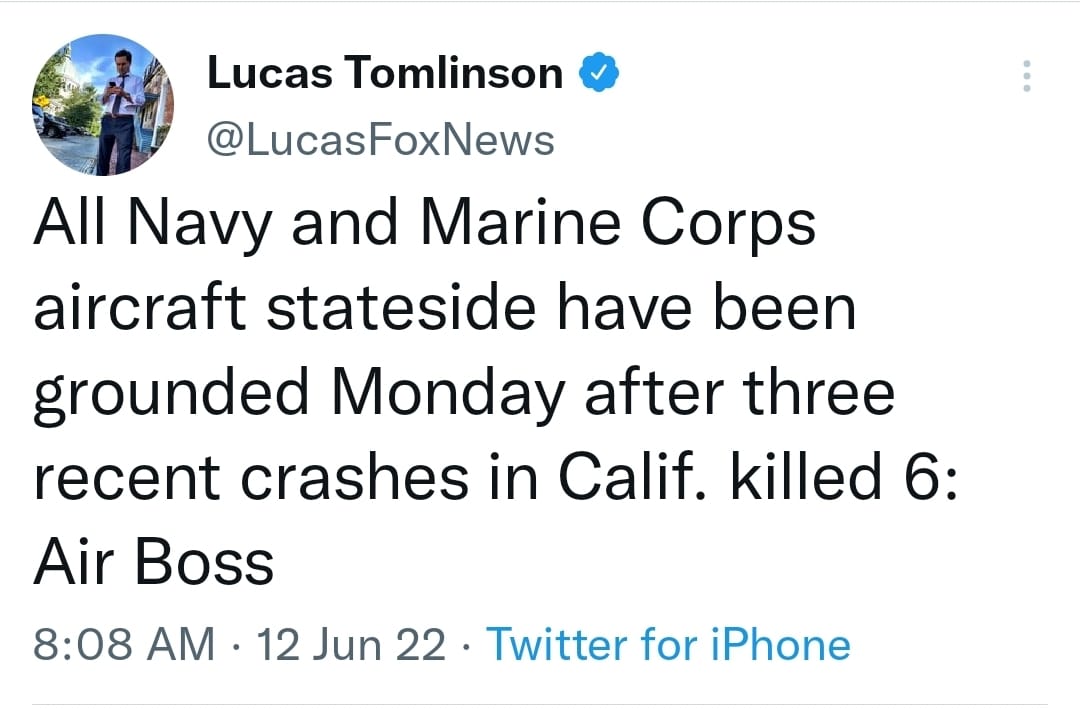Click Marine Corps in the tweet text
This screenshot has height=709, width=1080.
point(617,224)
